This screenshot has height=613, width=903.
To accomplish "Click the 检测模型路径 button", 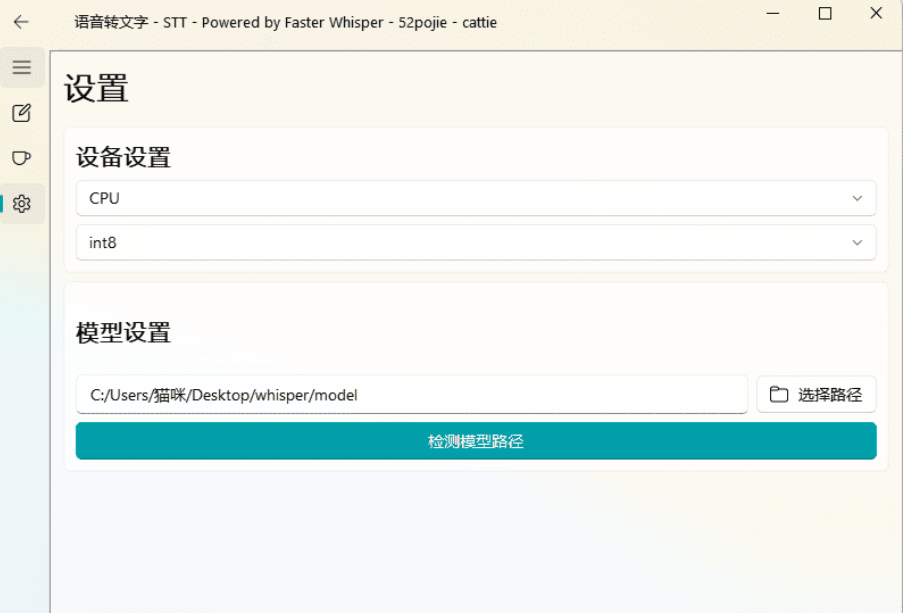I will click(x=476, y=441).
